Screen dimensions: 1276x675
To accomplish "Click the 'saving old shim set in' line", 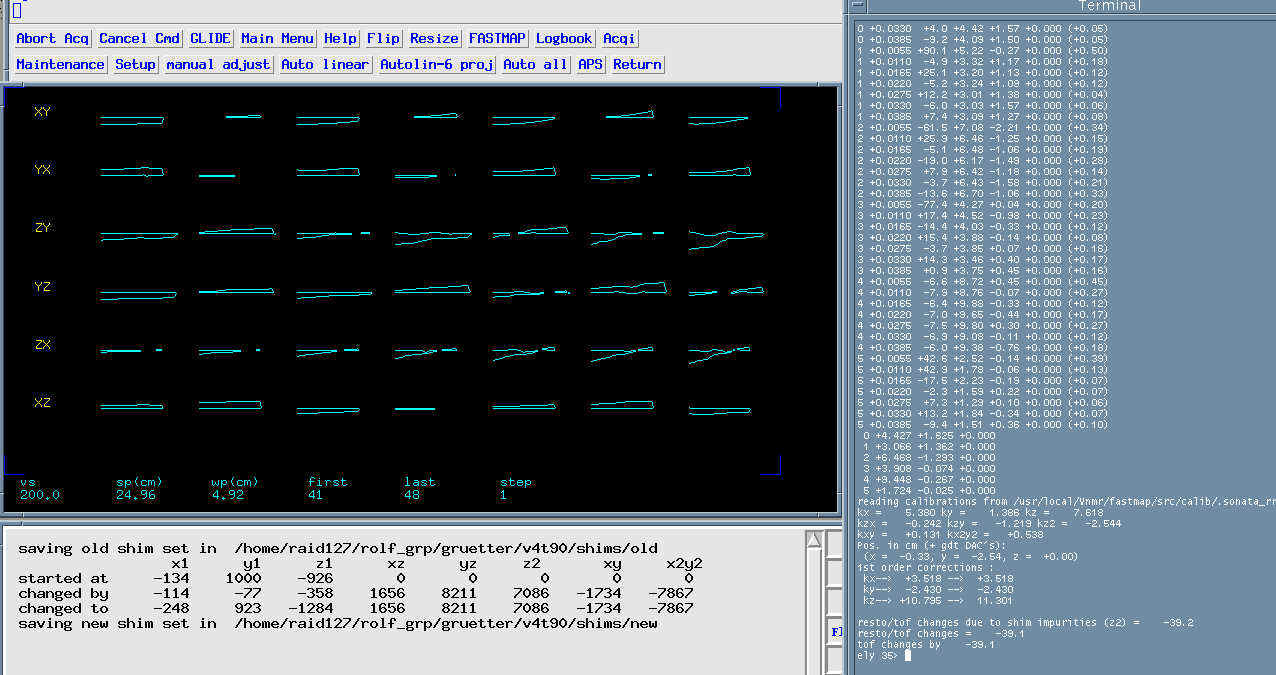I will coord(338,548).
